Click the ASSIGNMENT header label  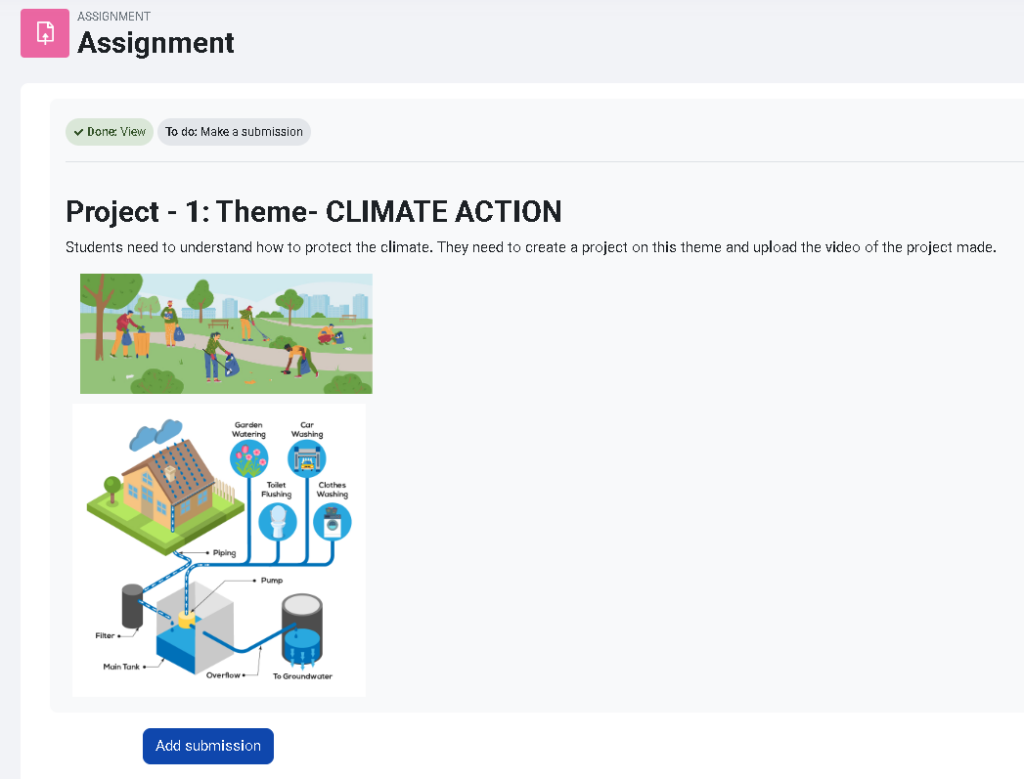pyautogui.click(x=113, y=16)
